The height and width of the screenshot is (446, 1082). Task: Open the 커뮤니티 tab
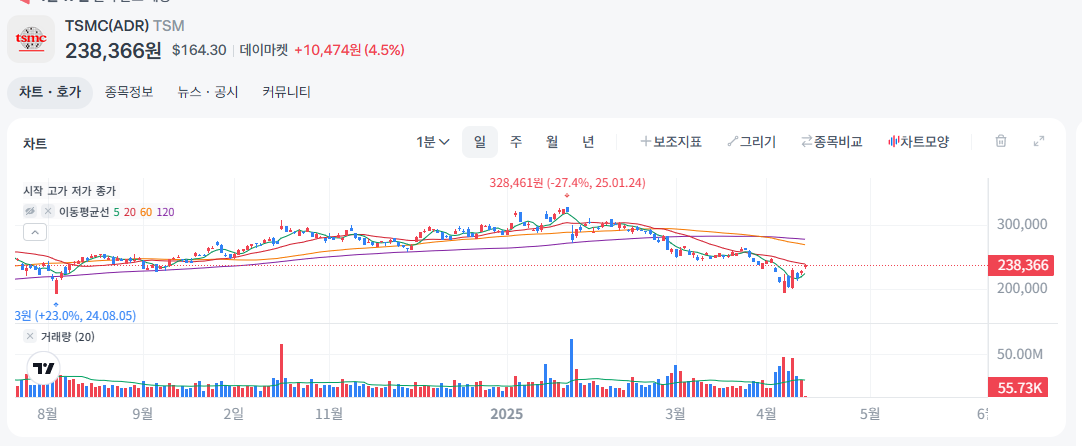pos(286,93)
